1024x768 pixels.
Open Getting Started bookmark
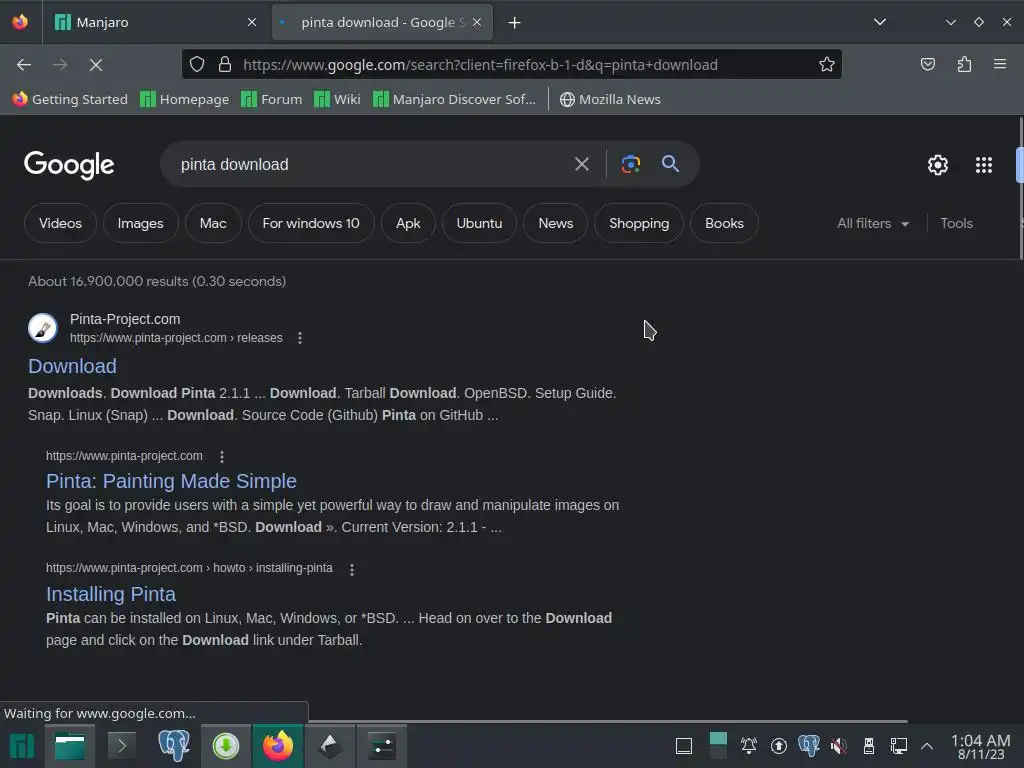70,99
